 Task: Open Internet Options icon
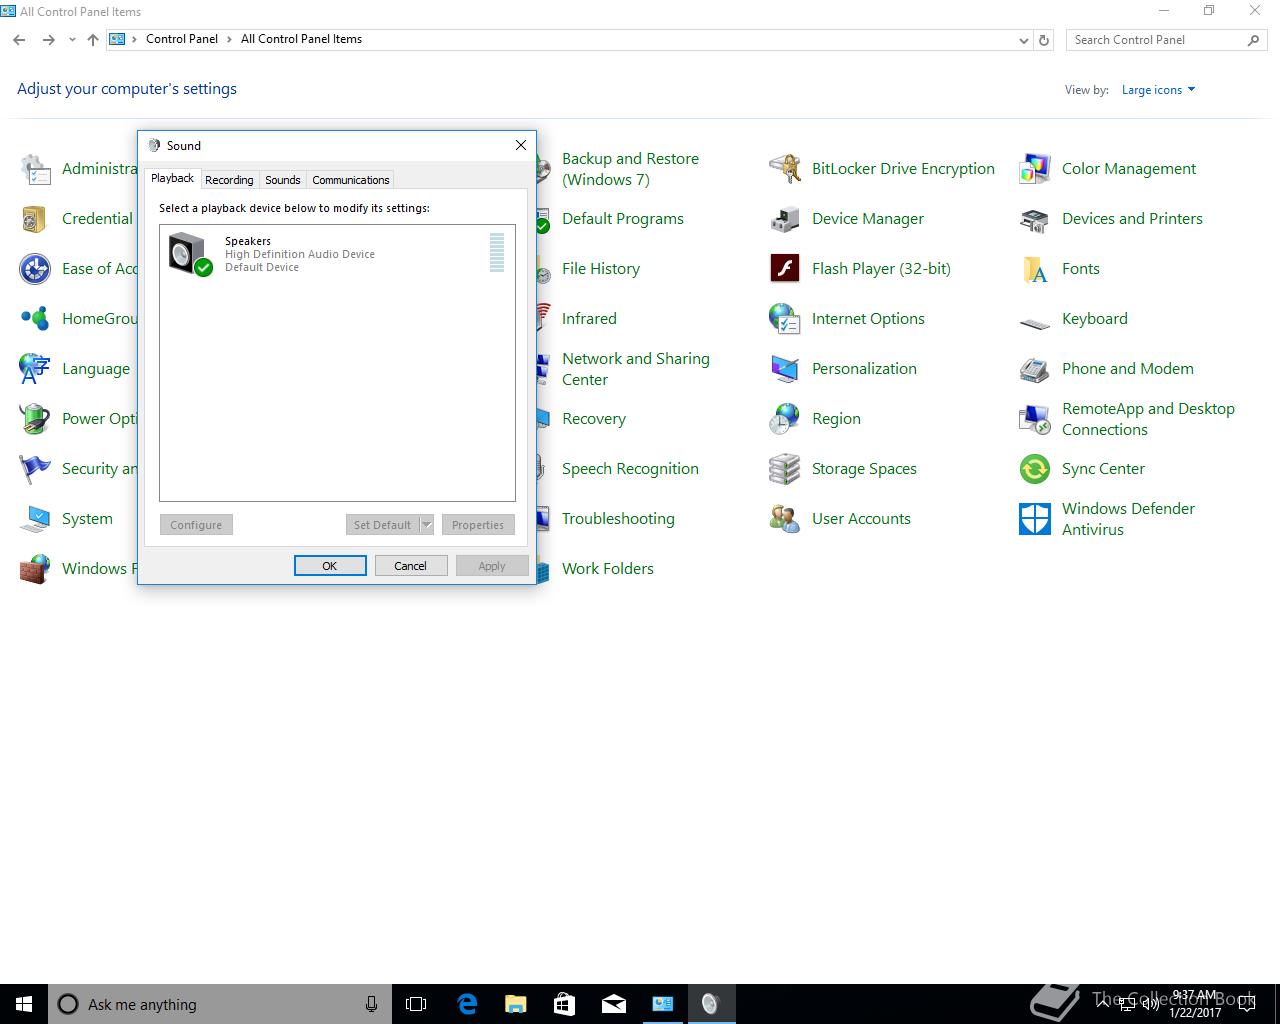pyautogui.click(x=785, y=319)
